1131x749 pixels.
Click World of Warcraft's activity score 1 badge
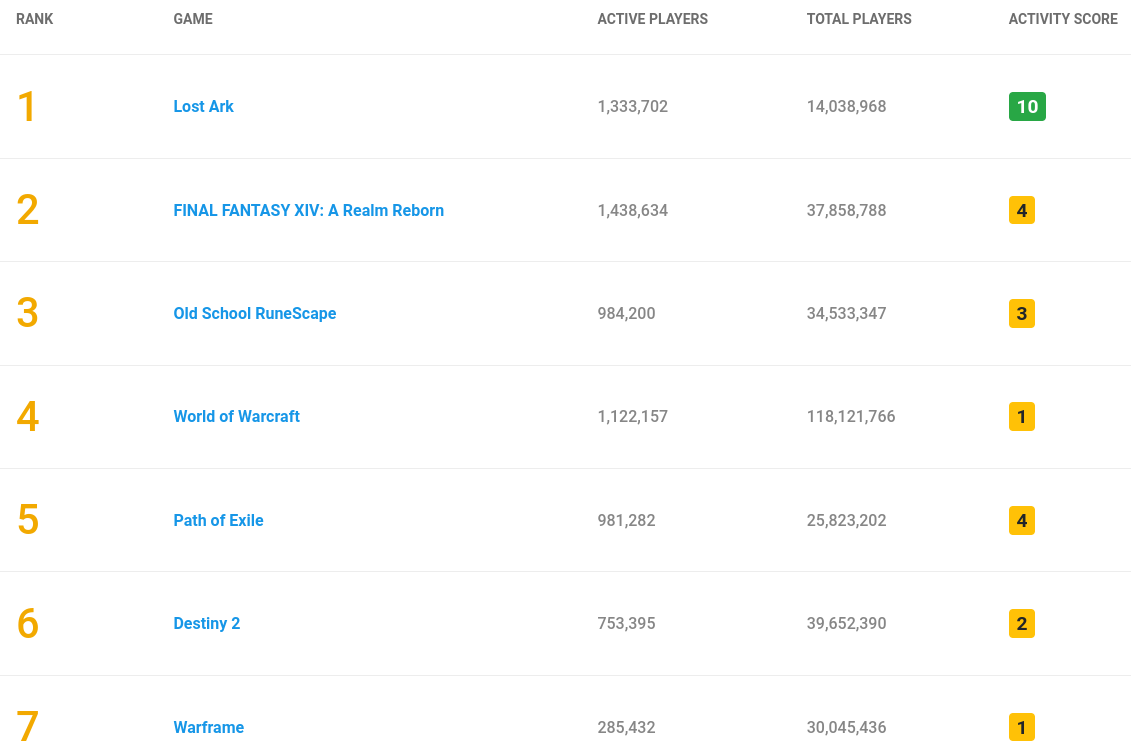[1021, 416]
